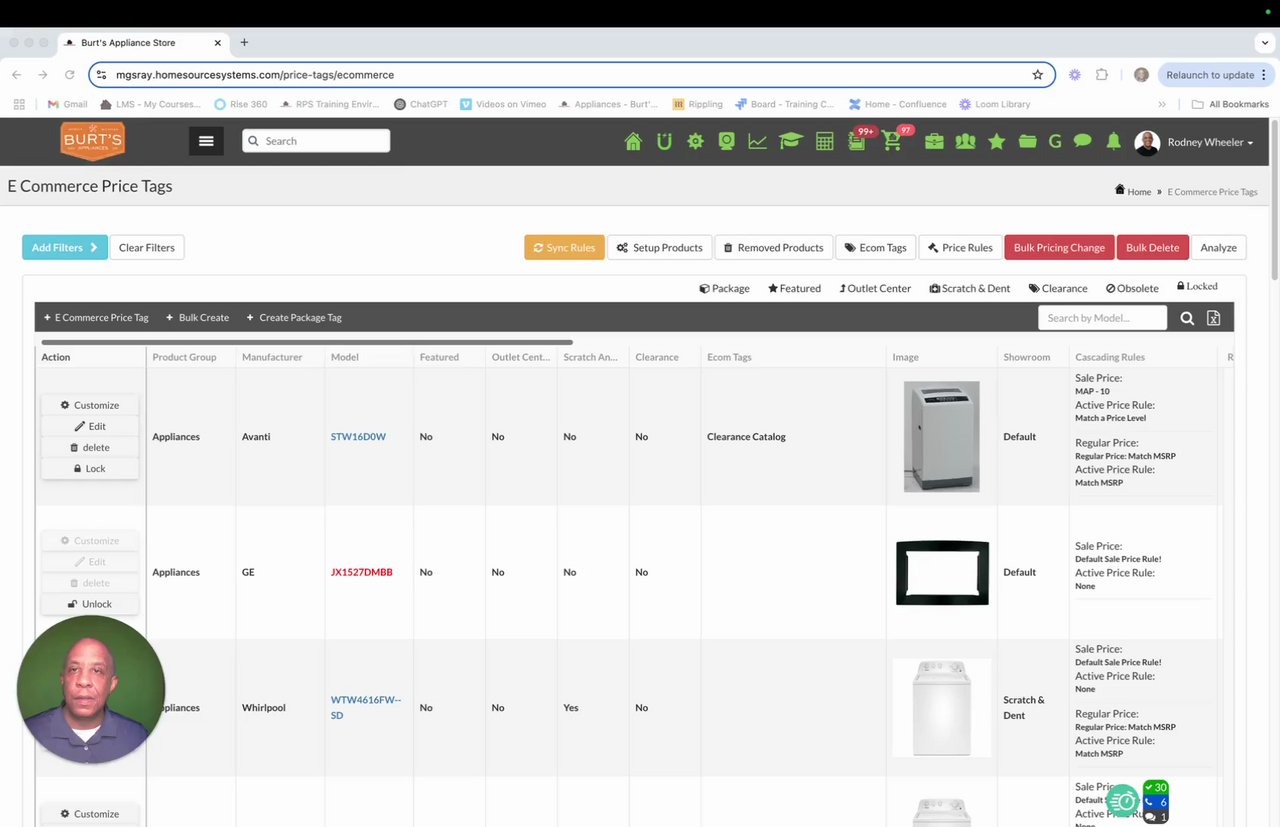Click the E Commerce Price Tag add option
Viewport: 1280px width, 827px height.
(96, 318)
